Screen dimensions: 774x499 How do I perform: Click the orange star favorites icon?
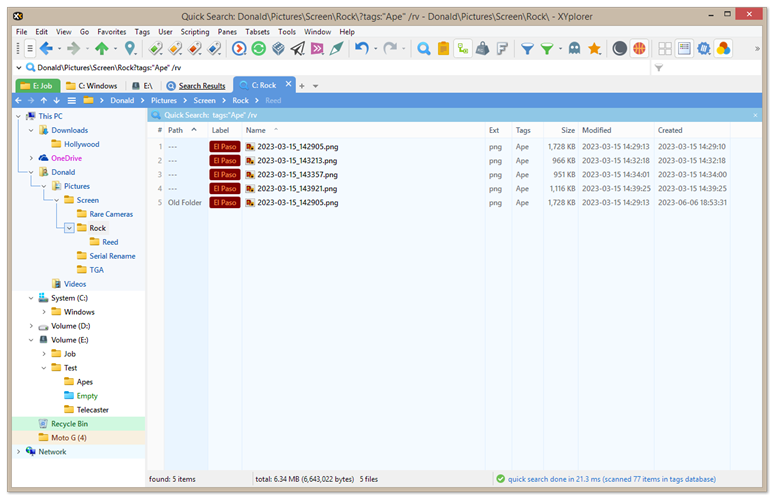click(594, 48)
